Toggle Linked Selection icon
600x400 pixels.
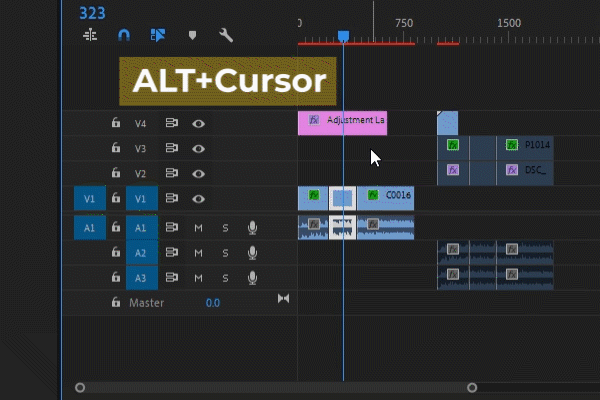pos(158,35)
